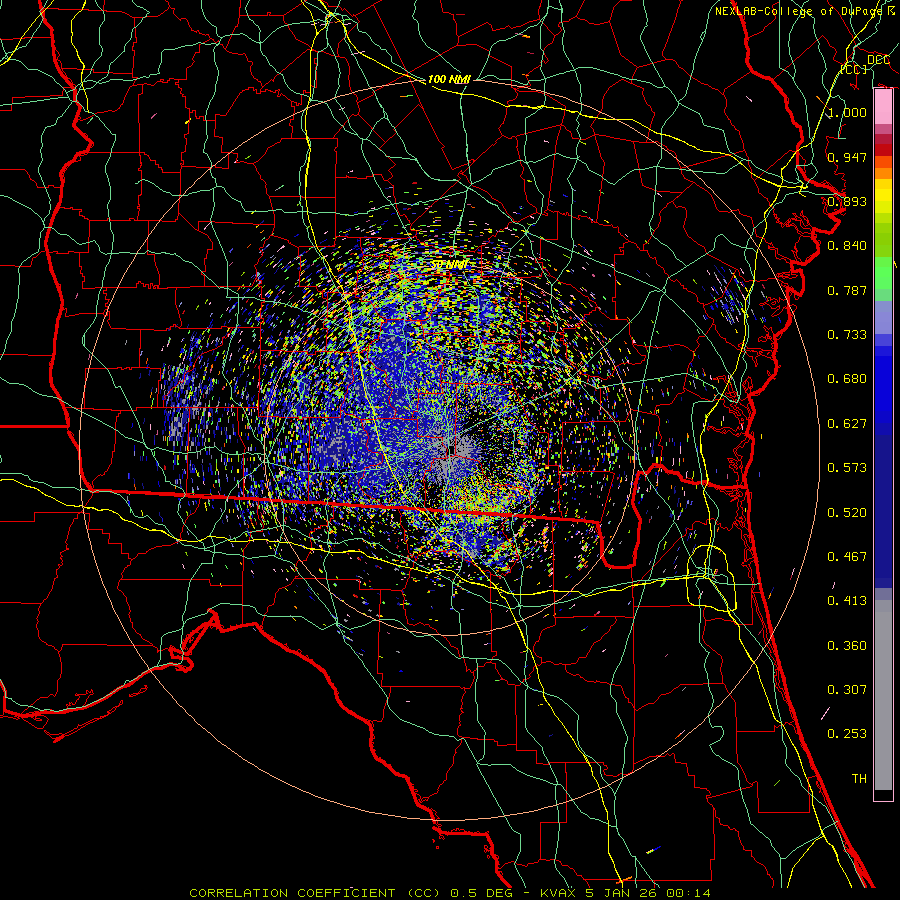Click the radar site at the center of the rings
Image resolution: width=900 pixels, height=900 pixels.
click(x=451, y=449)
